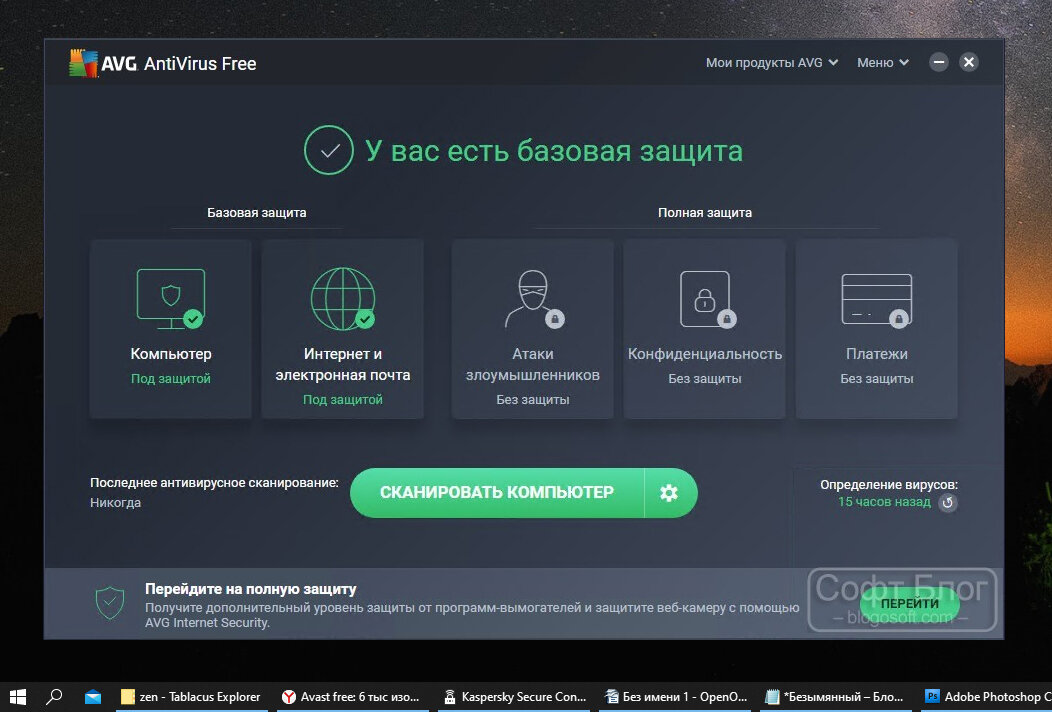Open the Windows Start menu

pyautogui.click(x=18, y=697)
